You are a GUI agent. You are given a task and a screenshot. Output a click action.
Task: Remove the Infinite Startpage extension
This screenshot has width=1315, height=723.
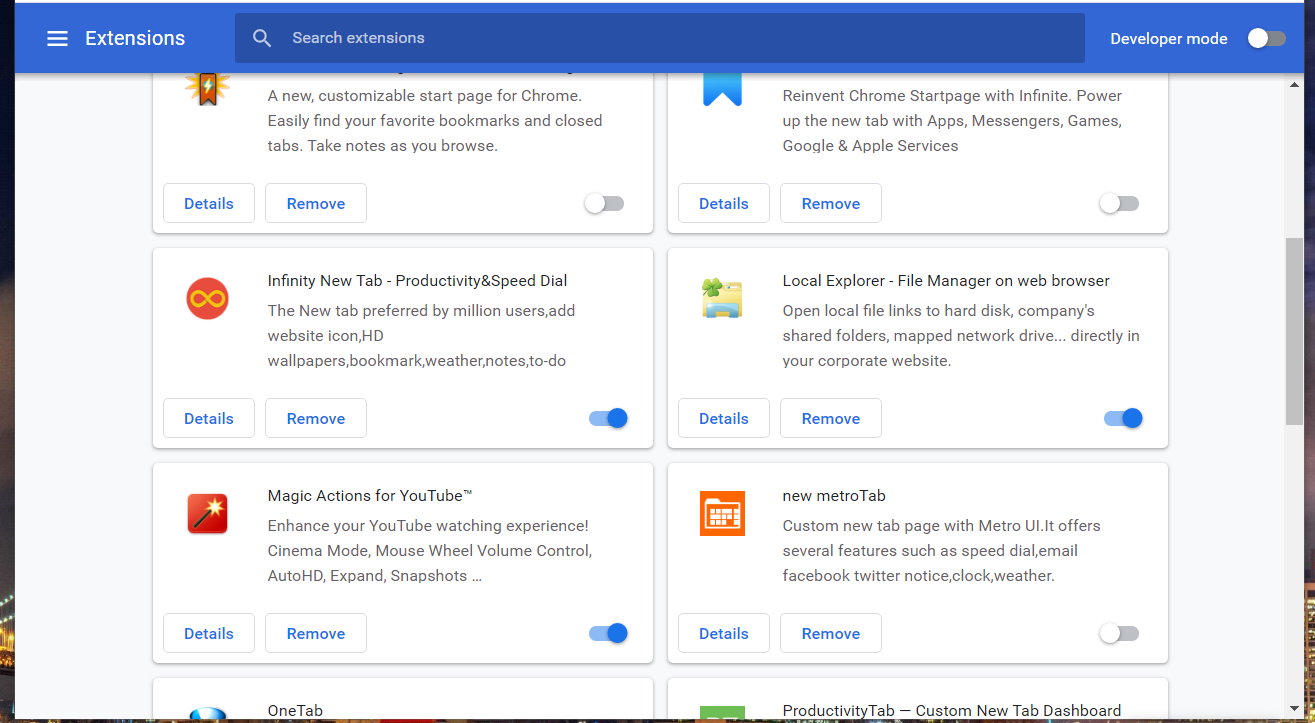click(x=831, y=203)
